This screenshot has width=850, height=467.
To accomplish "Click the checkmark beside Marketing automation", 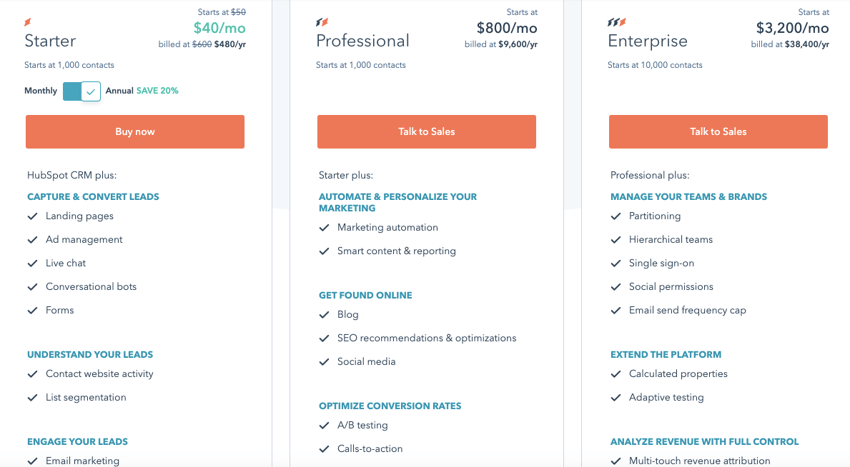I will pyautogui.click(x=324, y=228).
